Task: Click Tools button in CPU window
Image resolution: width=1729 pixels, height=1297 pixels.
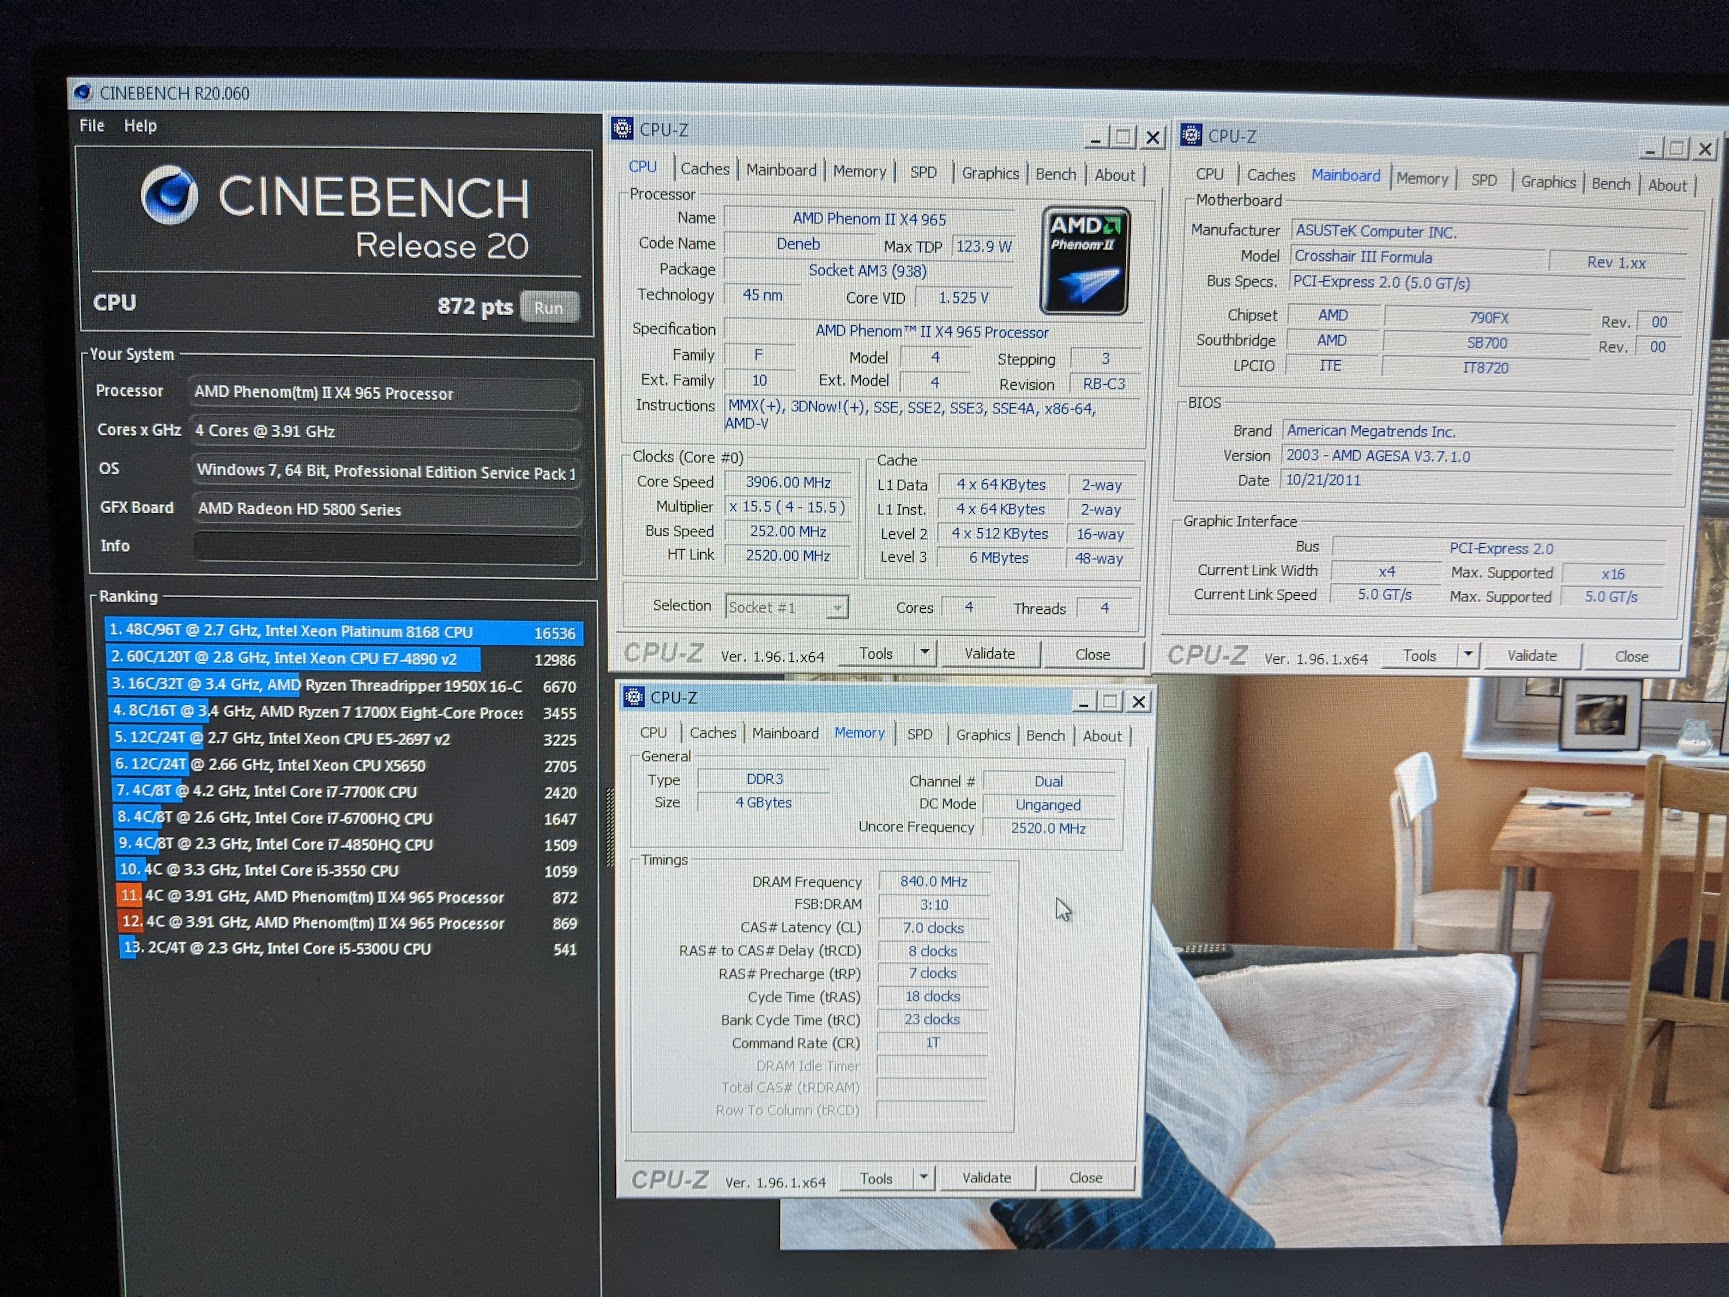Action: coord(877,654)
